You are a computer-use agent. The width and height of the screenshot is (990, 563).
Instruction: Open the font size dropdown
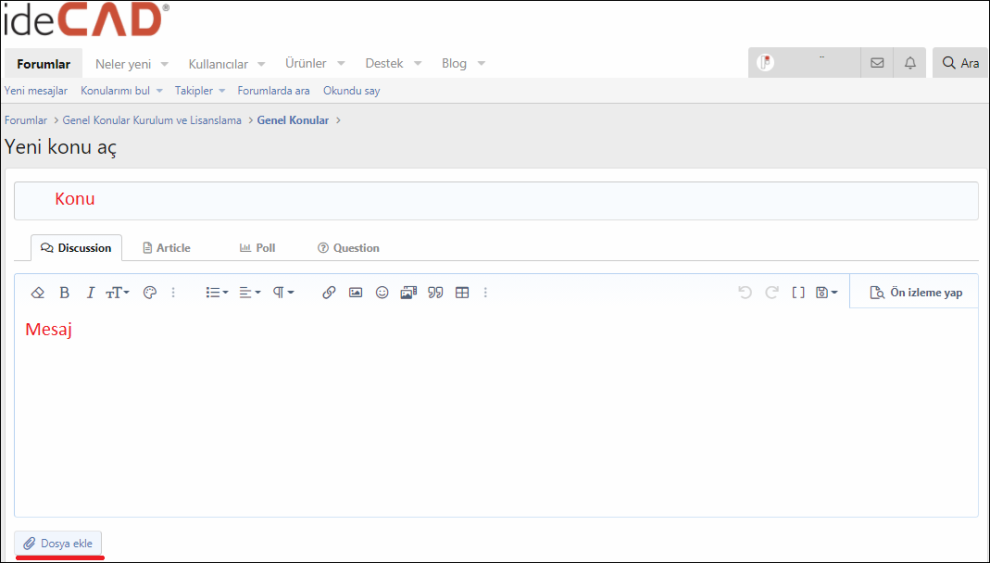117,293
